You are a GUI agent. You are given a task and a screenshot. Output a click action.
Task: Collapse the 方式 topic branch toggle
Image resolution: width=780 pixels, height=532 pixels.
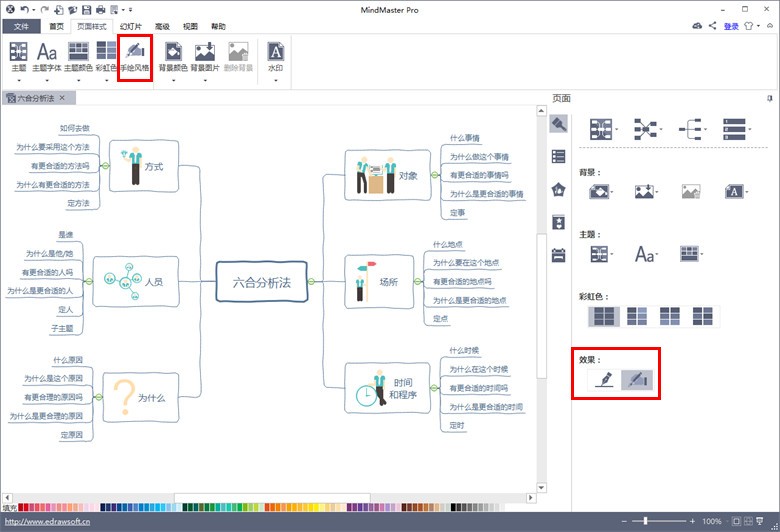click(105, 166)
